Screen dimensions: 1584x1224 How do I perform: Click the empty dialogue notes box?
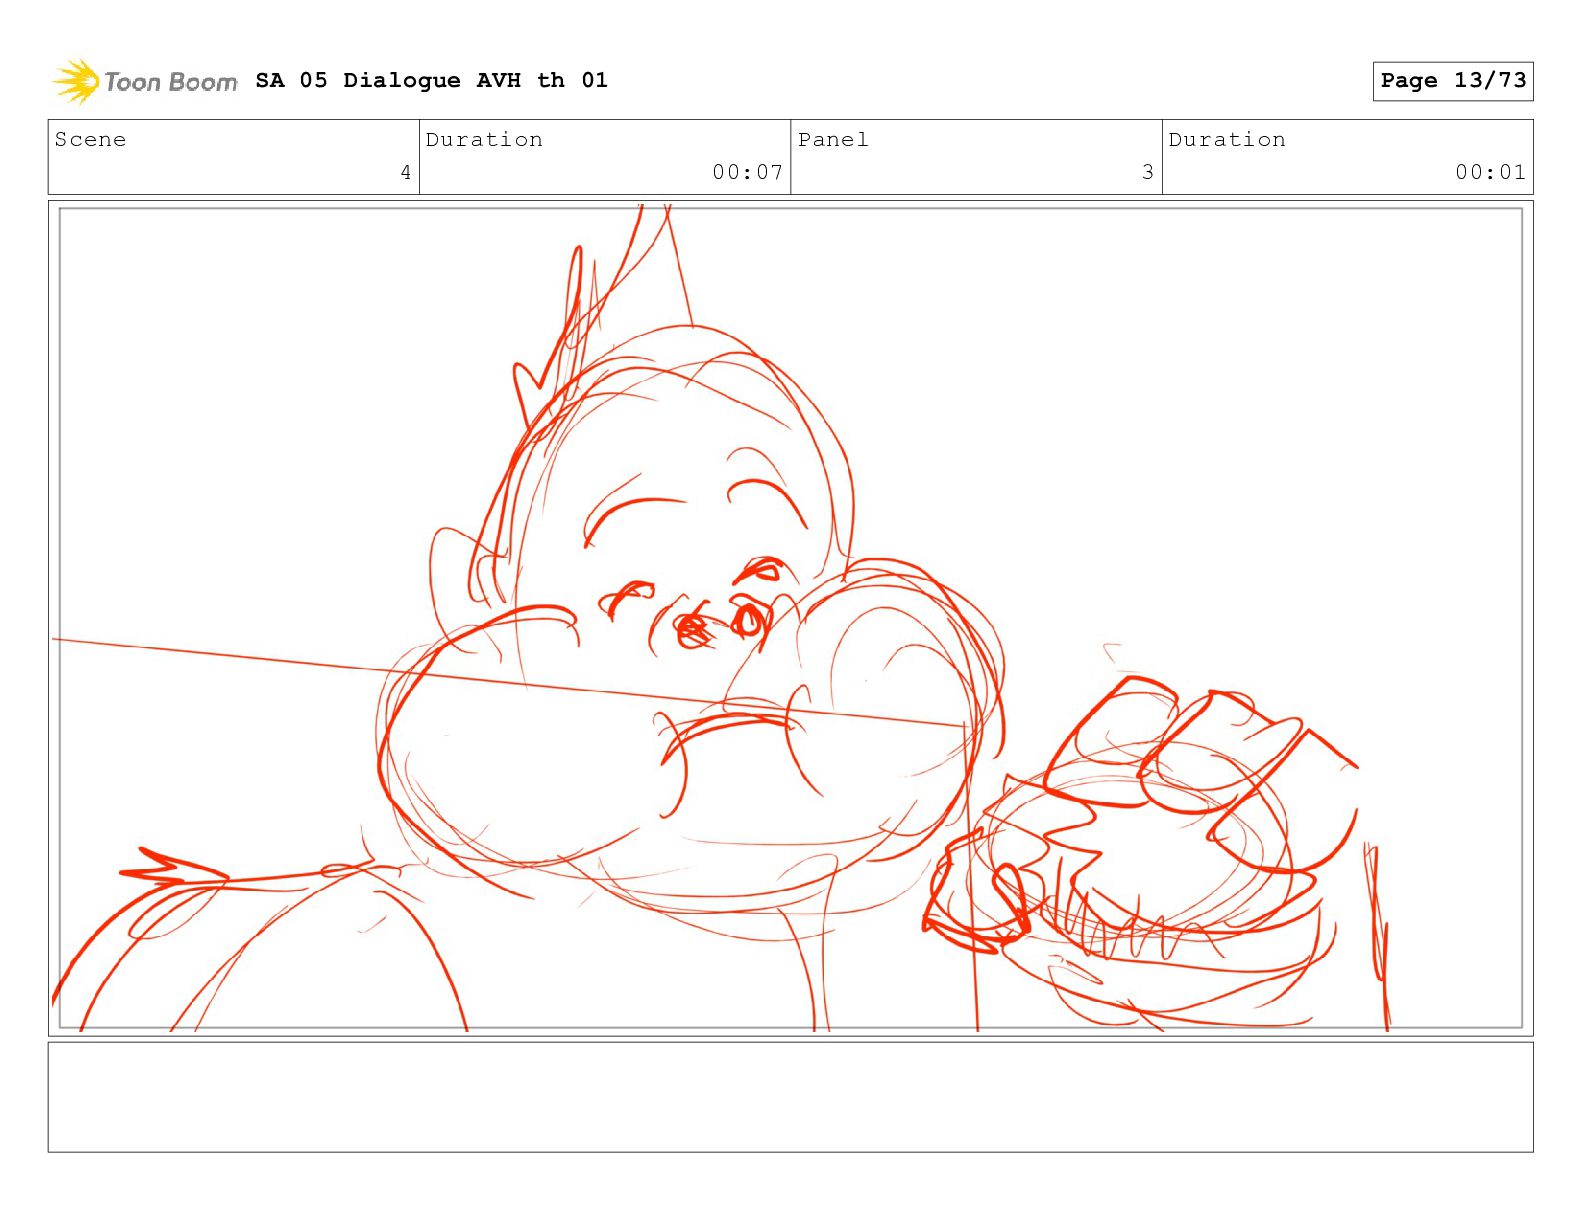(790, 1097)
